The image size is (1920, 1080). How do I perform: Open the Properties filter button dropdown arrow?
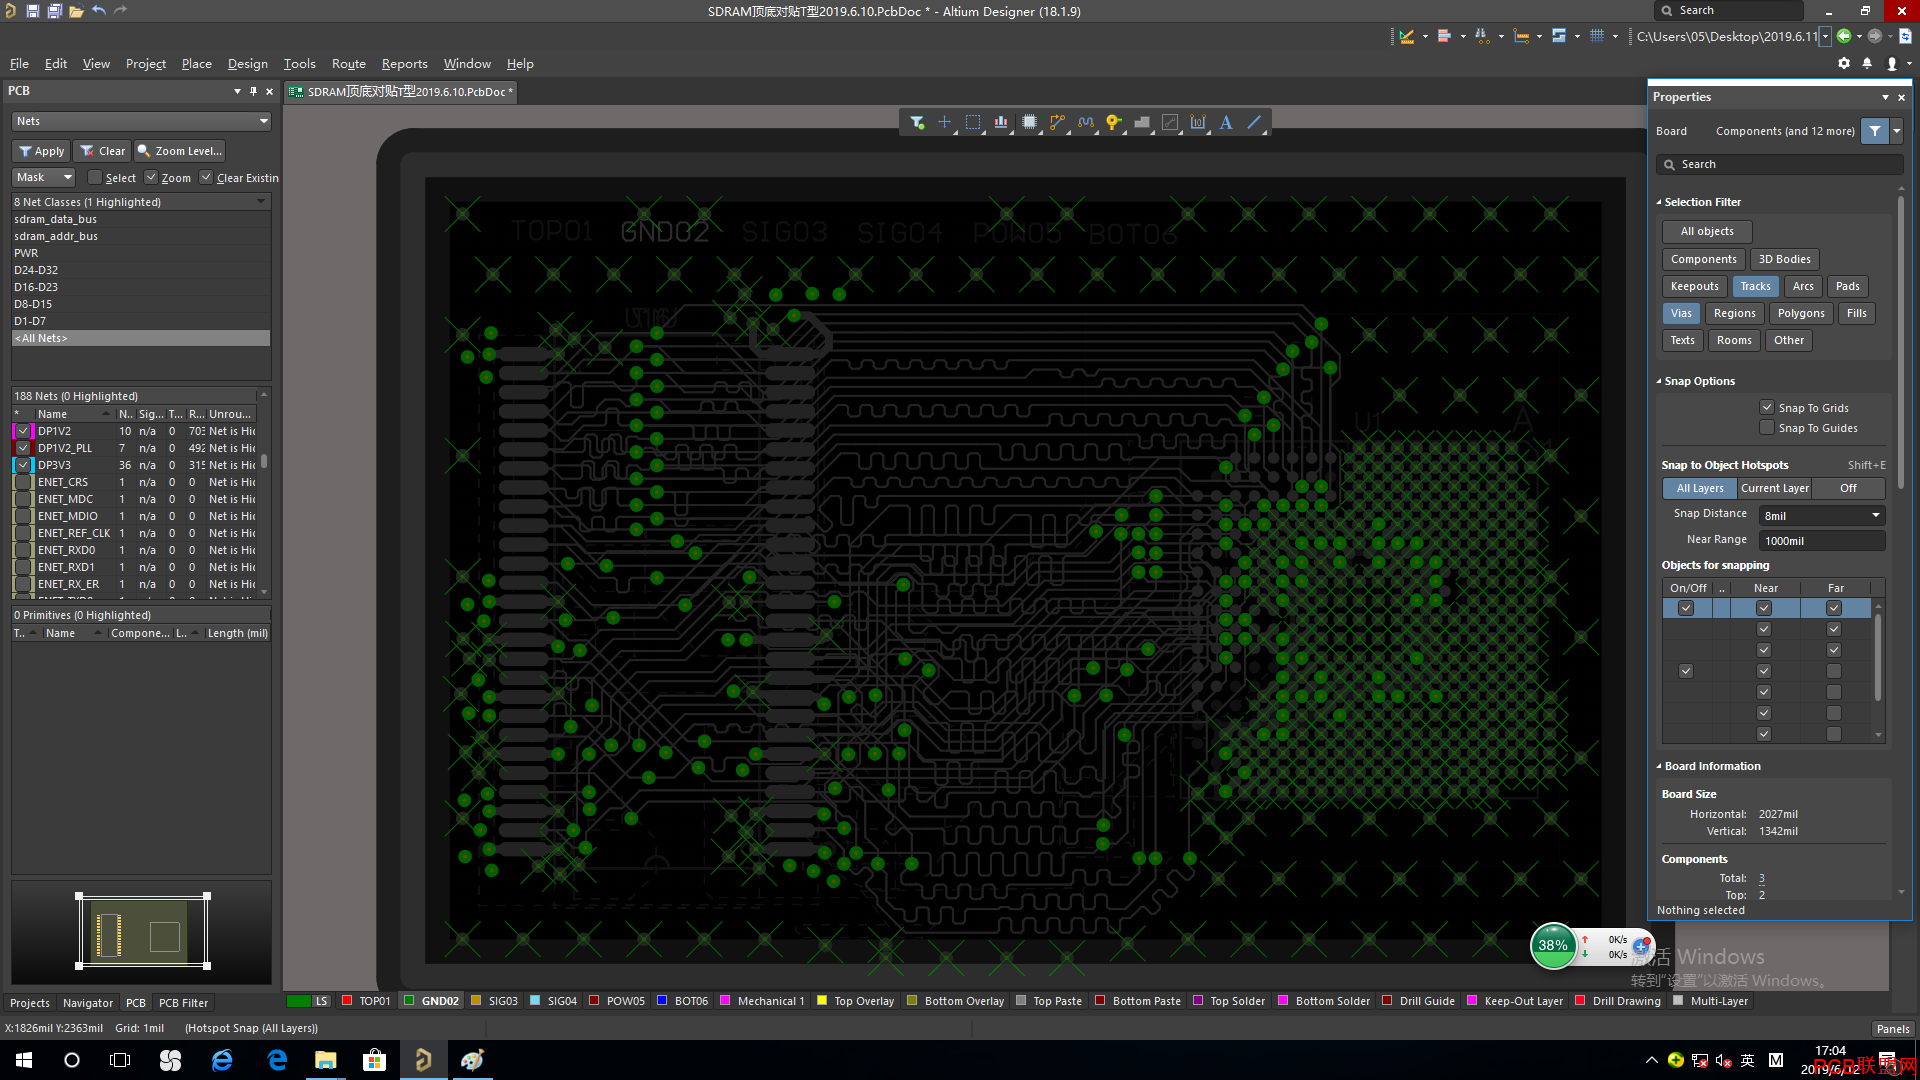[1896, 131]
